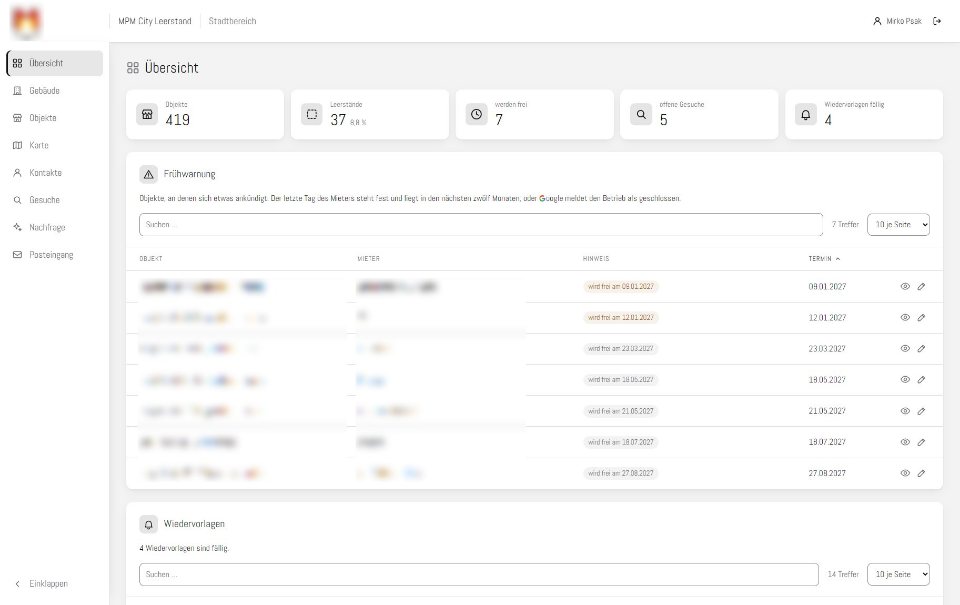View the entry dated 09.01.2027
The width and height of the screenshot is (960, 605).
905,287
